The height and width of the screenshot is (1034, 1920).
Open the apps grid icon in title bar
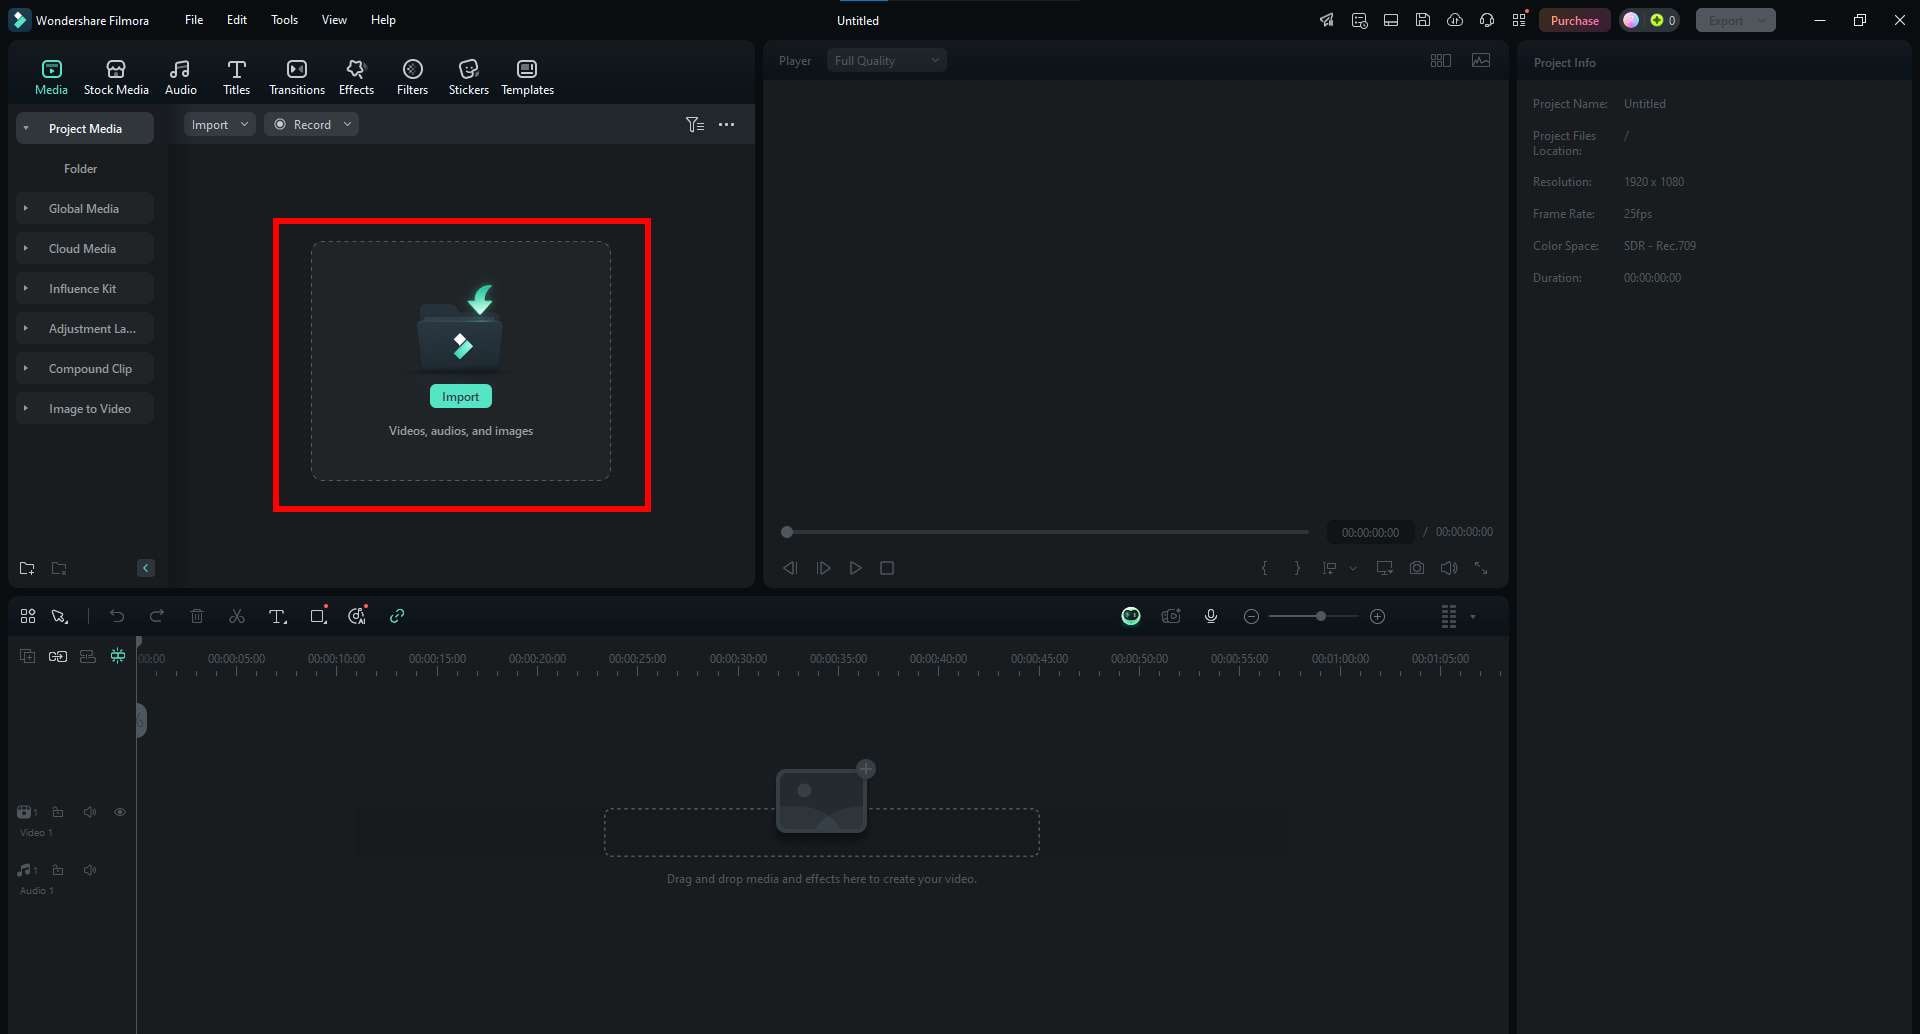pyautogui.click(x=1519, y=20)
